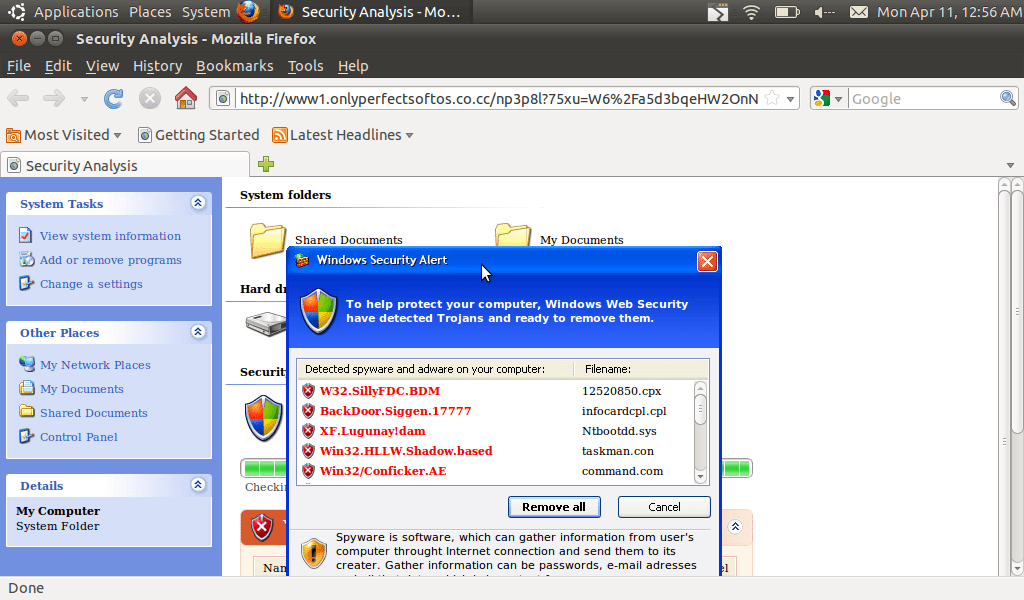Click the yellow warning shield icon

[x=313, y=553]
